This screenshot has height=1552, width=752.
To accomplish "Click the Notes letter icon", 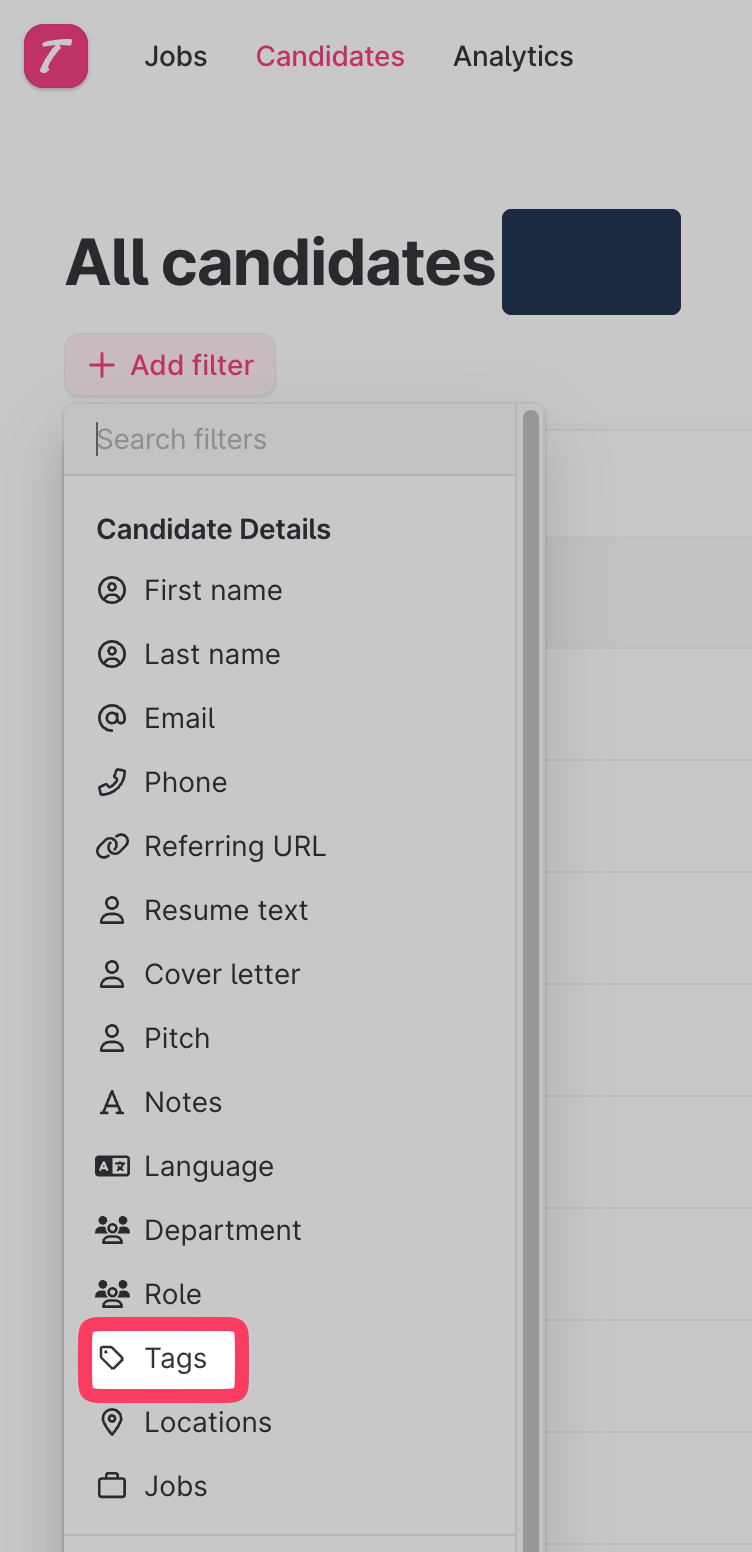I will pos(112,1102).
